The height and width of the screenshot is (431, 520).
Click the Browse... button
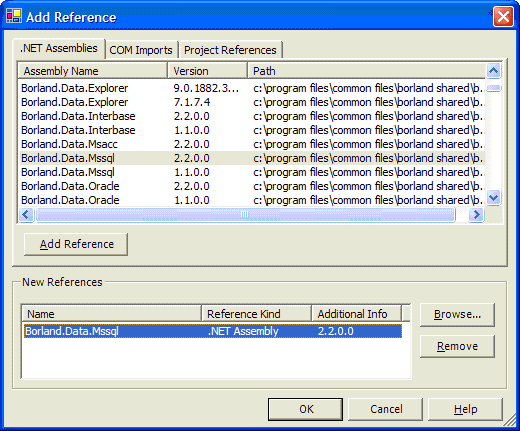pos(457,314)
